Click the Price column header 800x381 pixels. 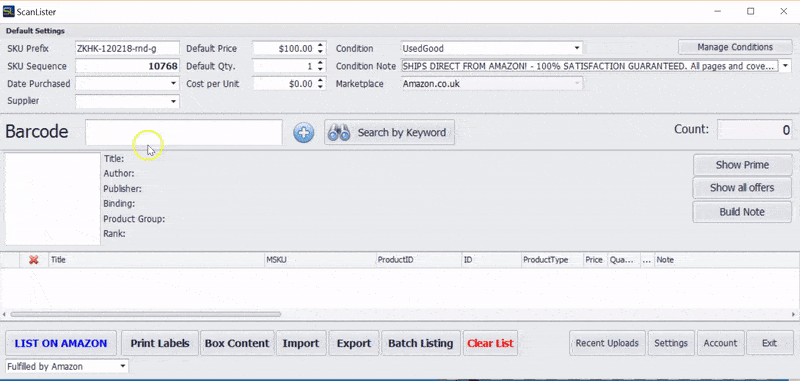pos(595,260)
